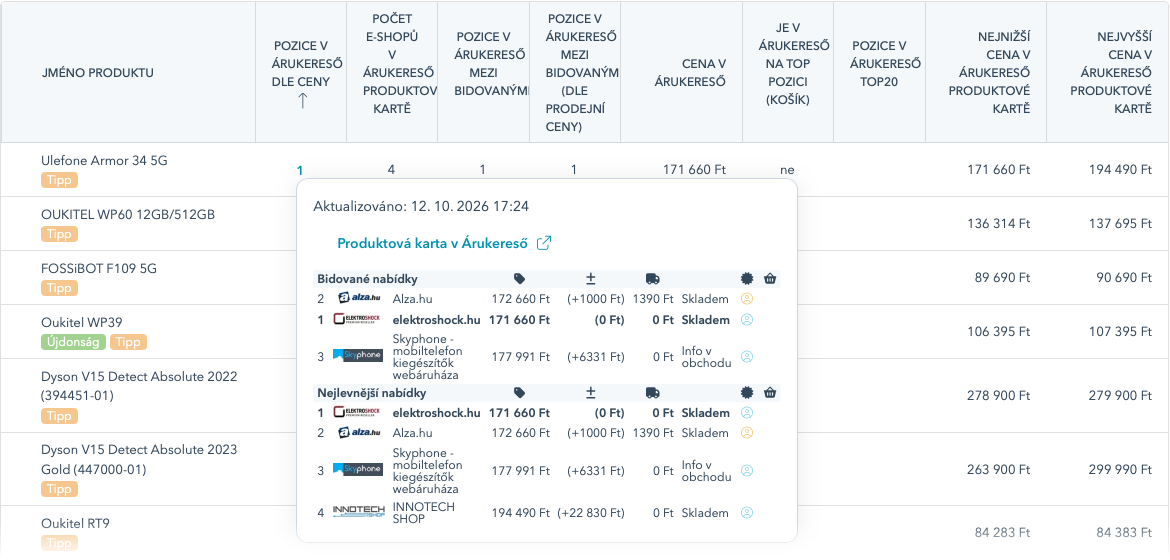Click user icon for Skyphone in Nejlevnější nabídky

point(747,470)
